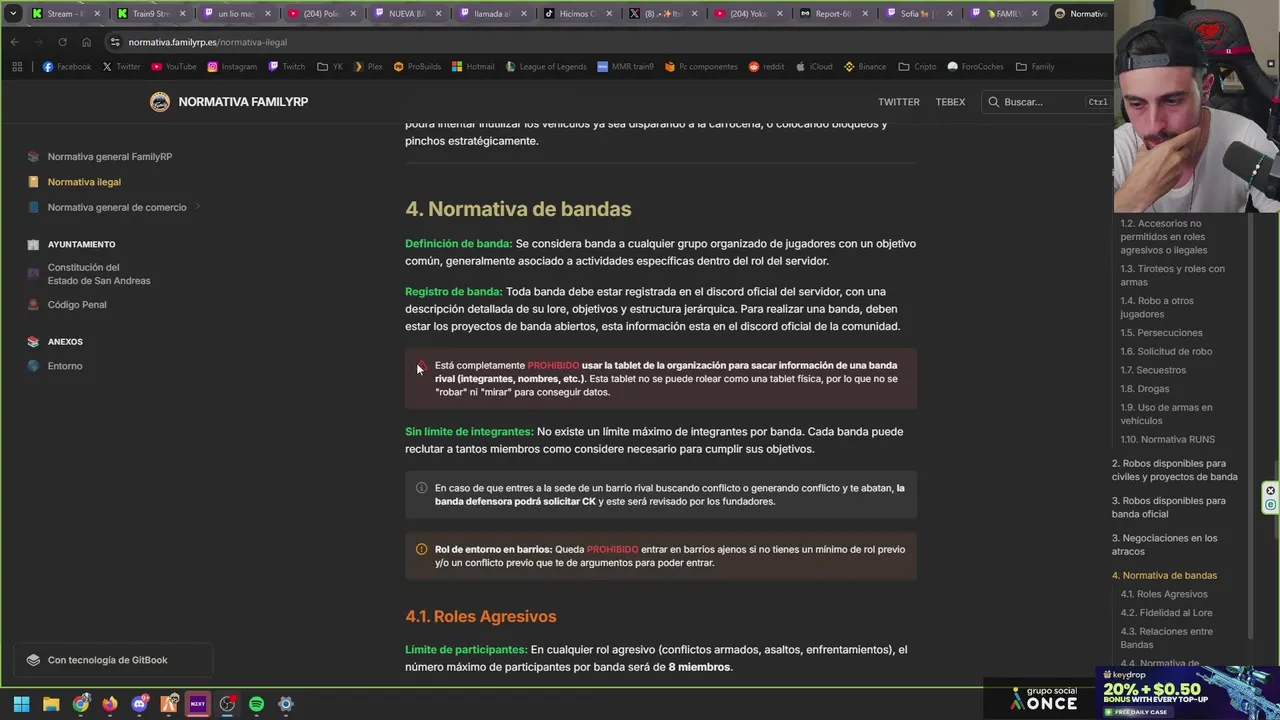Open the Instagram bookmark
Viewport: 1280px width, 720px height.
[x=232, y=67]
